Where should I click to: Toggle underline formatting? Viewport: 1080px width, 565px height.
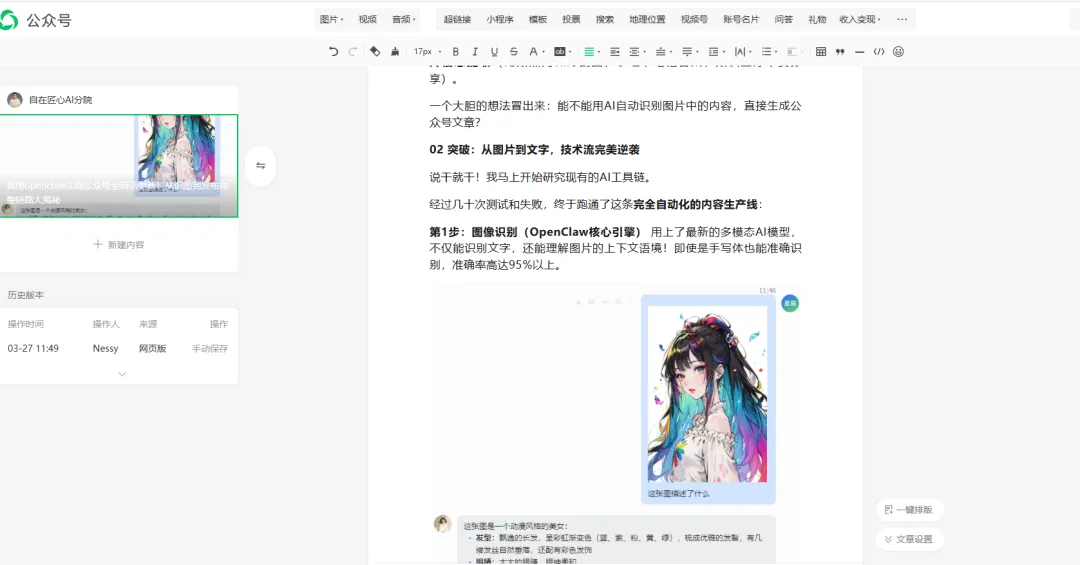coord(494,52)
